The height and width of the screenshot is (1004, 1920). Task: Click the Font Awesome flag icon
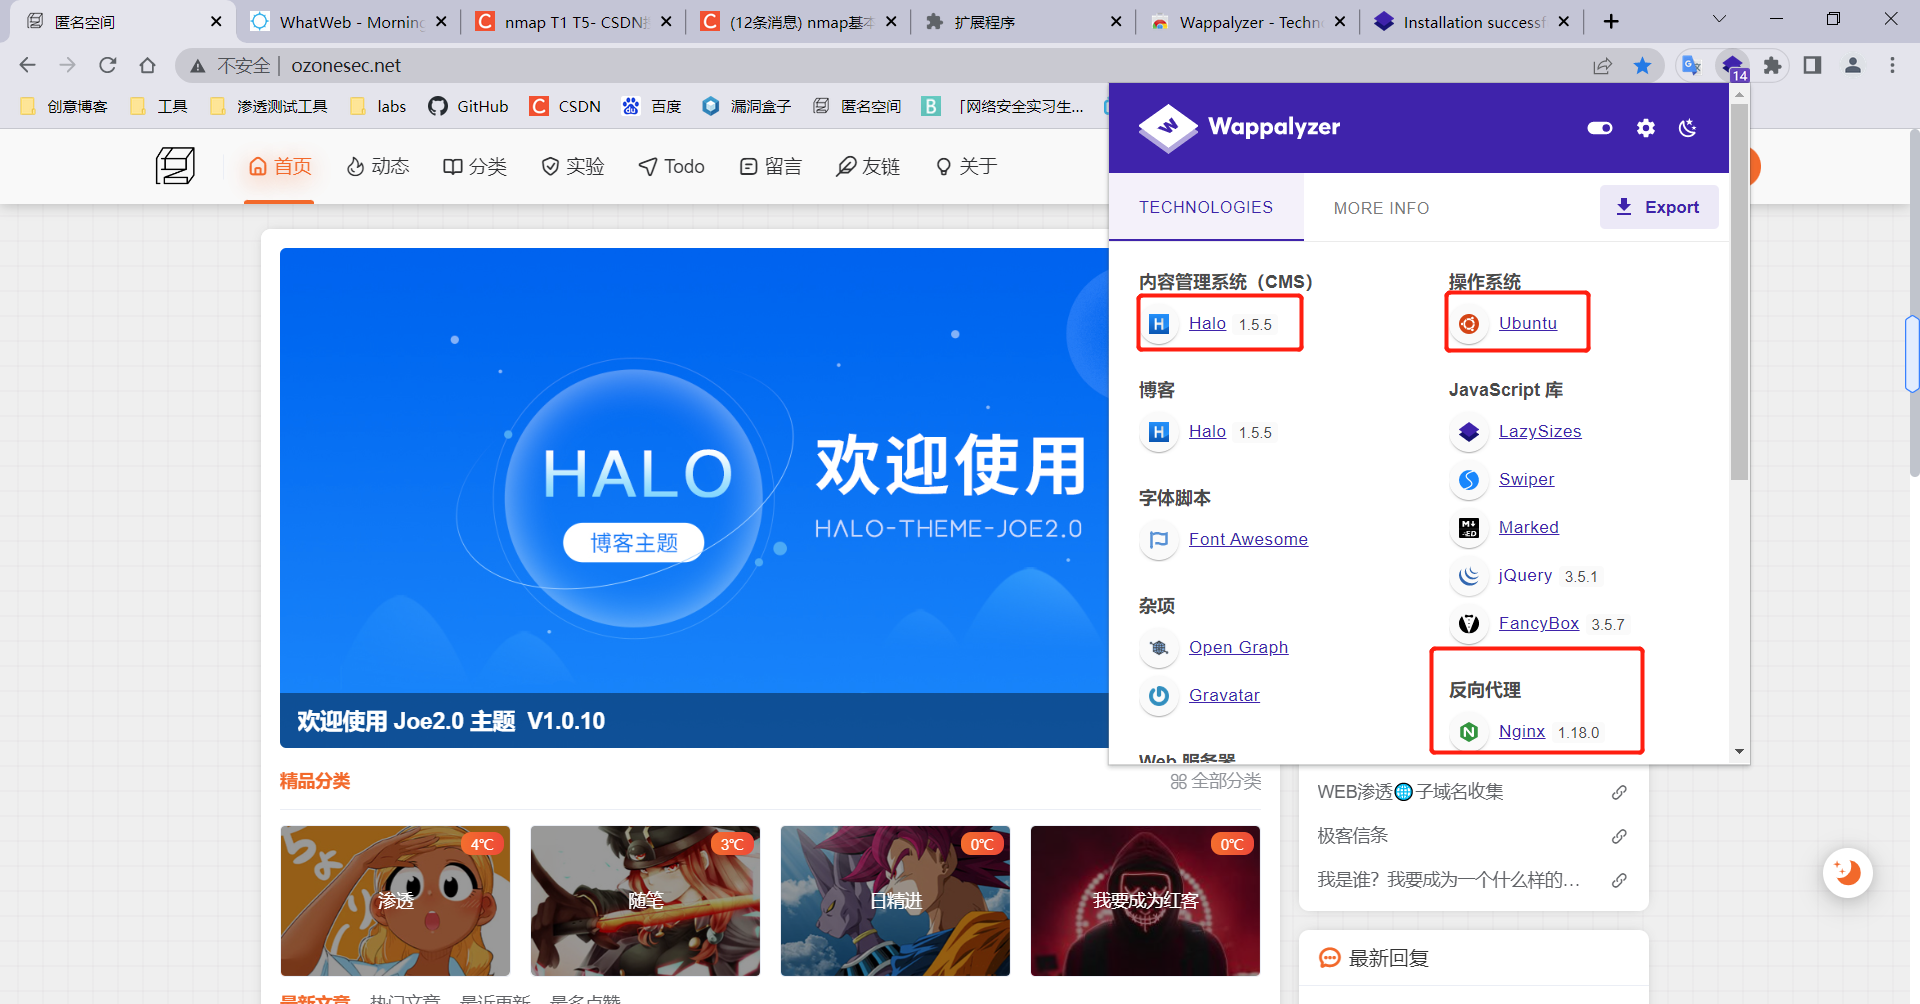[x=1159, y=540]
